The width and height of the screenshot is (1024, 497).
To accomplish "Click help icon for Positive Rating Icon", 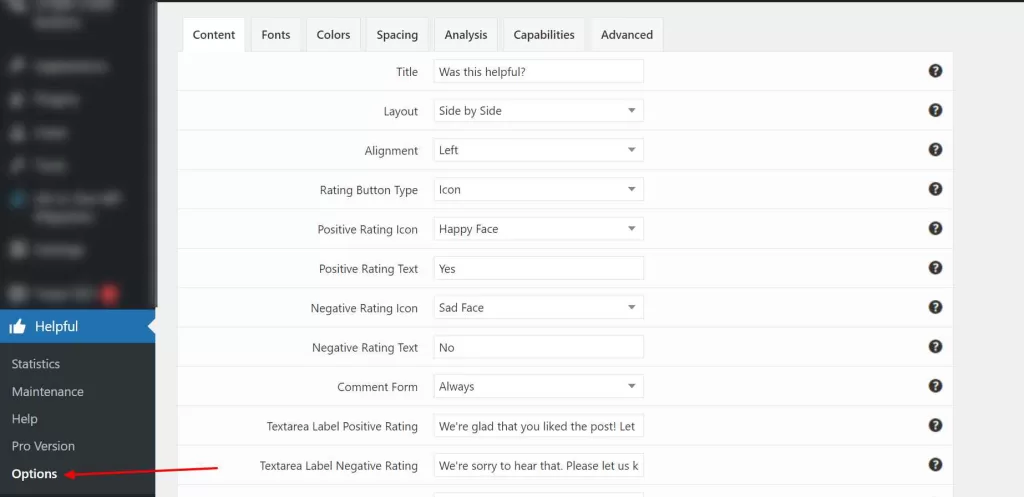I will coord(935,228).
